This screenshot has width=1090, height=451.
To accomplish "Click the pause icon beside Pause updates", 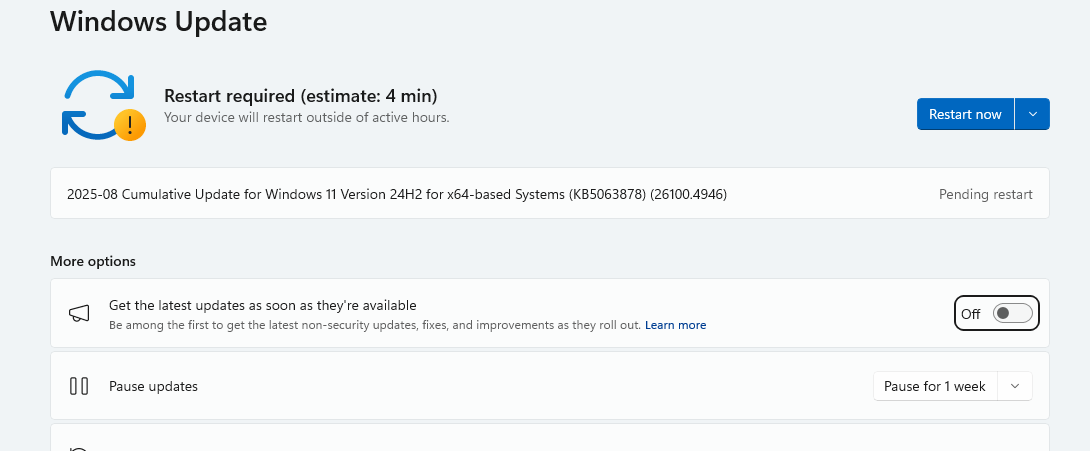I will pyautogui.click(x=79, y=386).
